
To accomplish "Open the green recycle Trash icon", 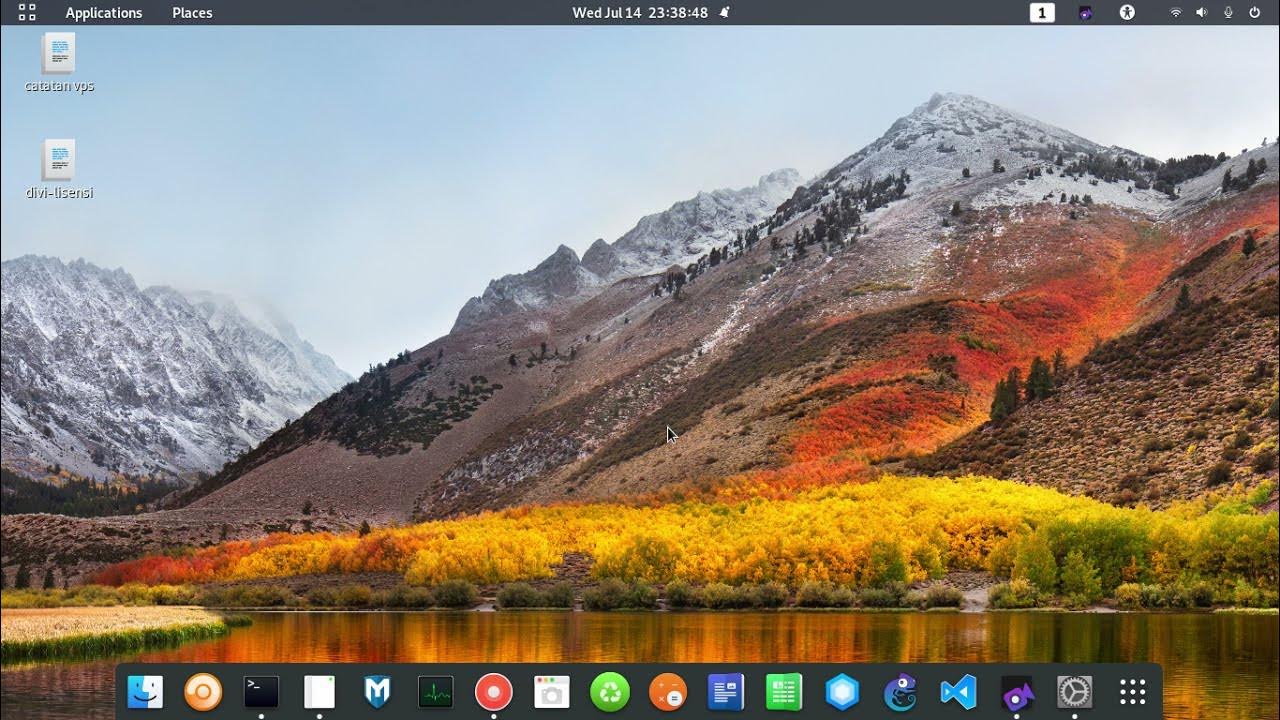I will [610, 691].
